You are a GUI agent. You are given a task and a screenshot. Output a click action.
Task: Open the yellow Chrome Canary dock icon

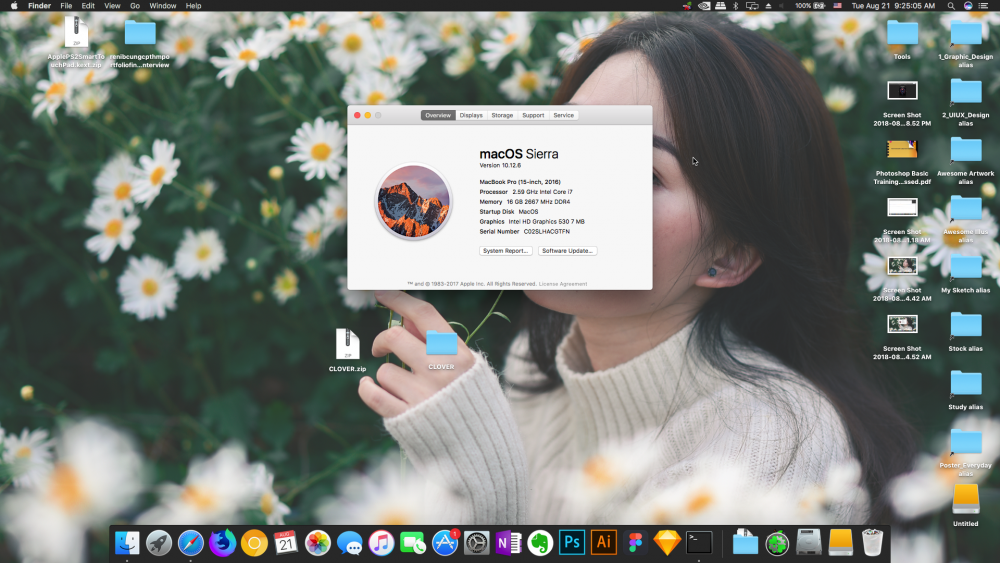254,543
